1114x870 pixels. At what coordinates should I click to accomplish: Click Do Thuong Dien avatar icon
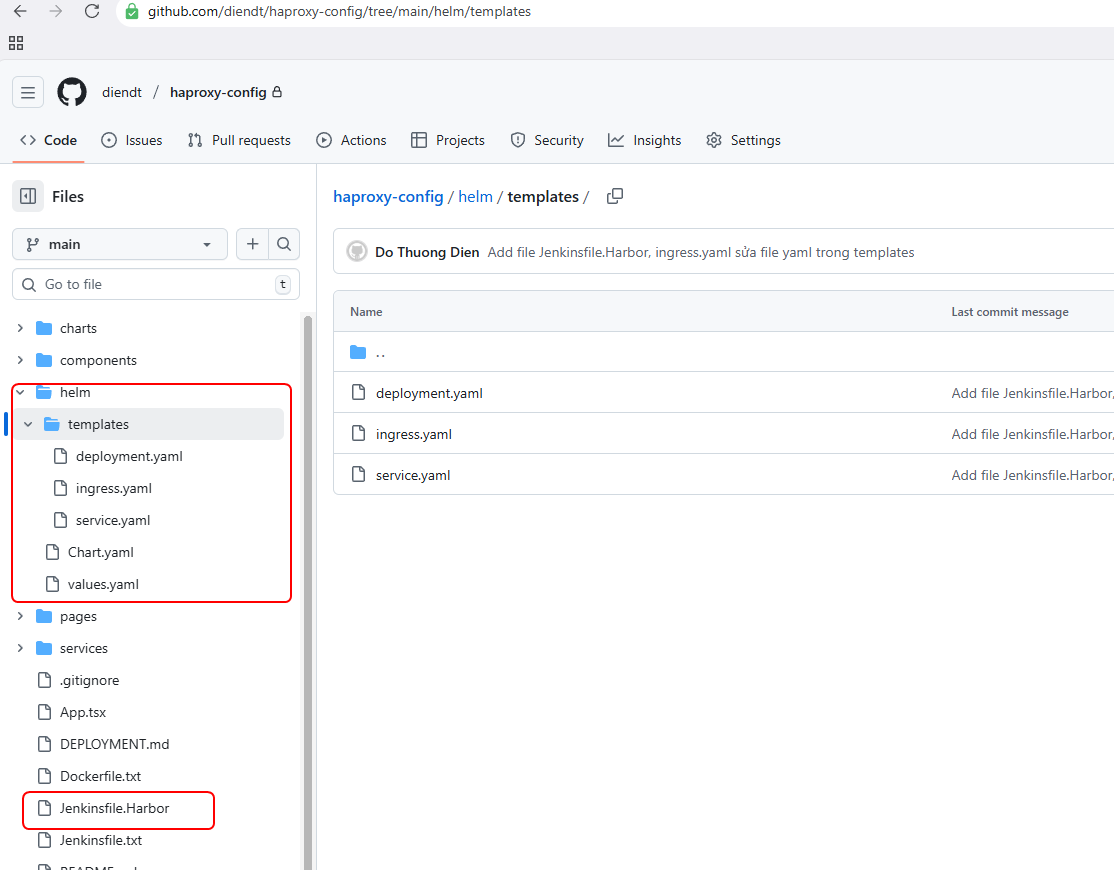click(x=356, y=252)
